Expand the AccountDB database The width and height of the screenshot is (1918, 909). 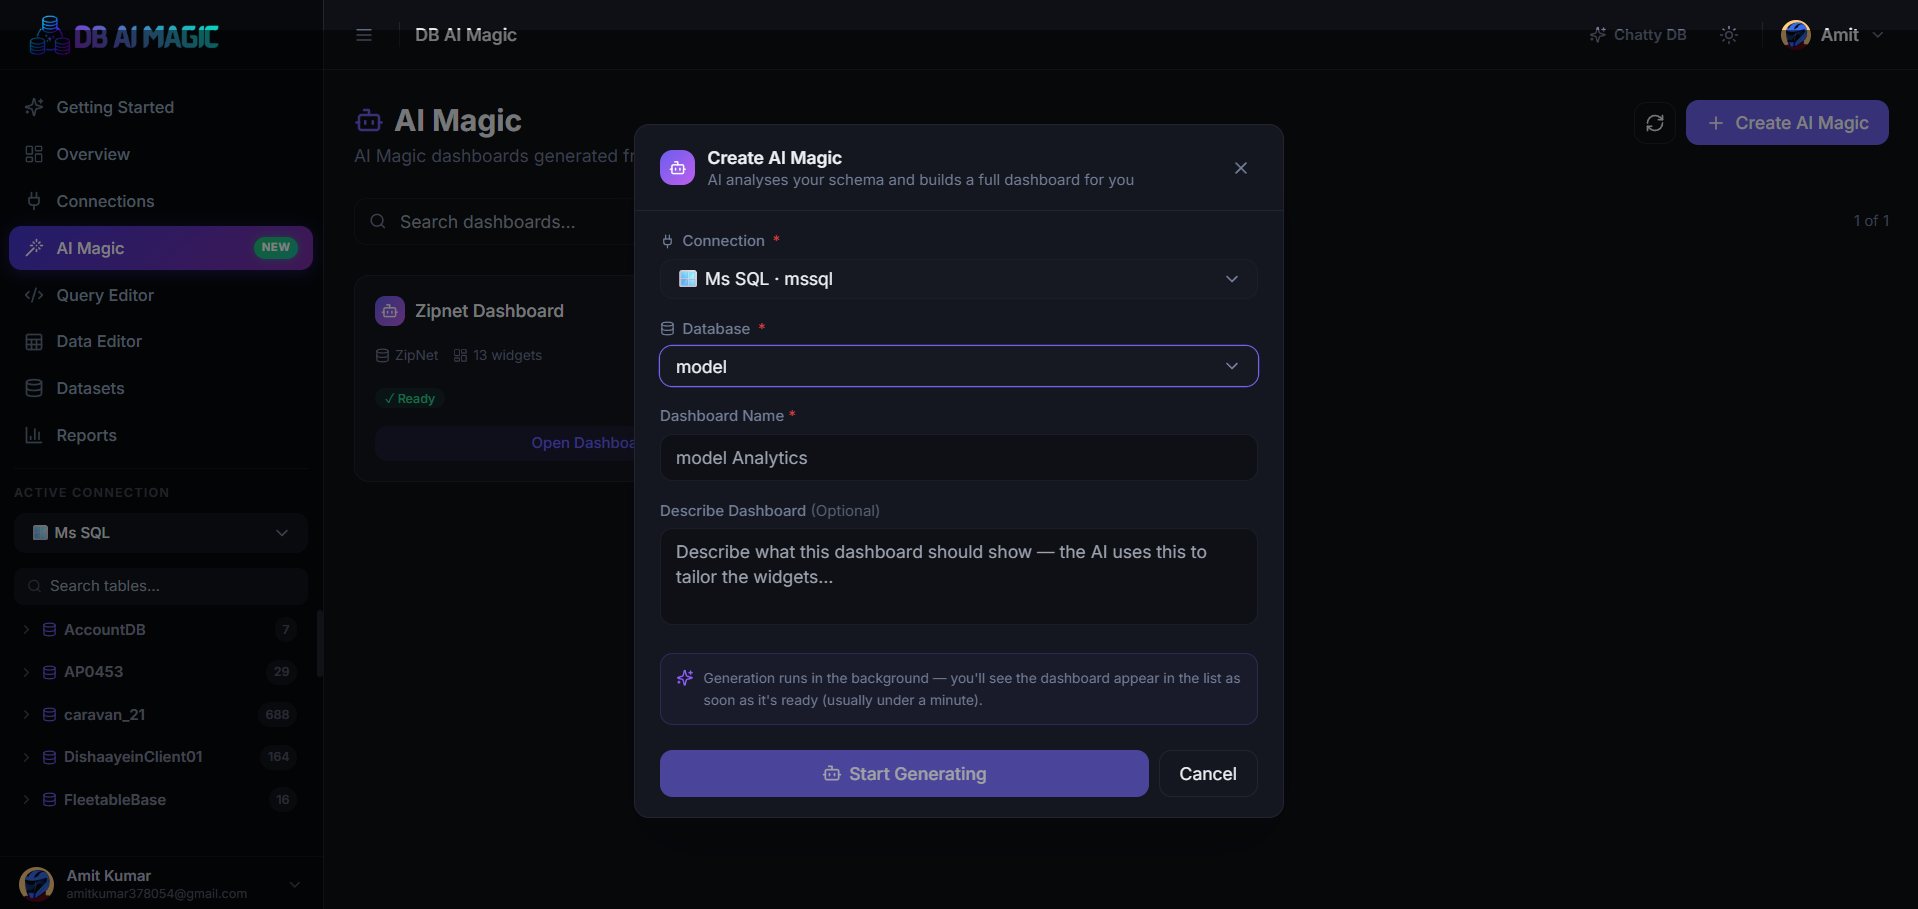(26, 630)
